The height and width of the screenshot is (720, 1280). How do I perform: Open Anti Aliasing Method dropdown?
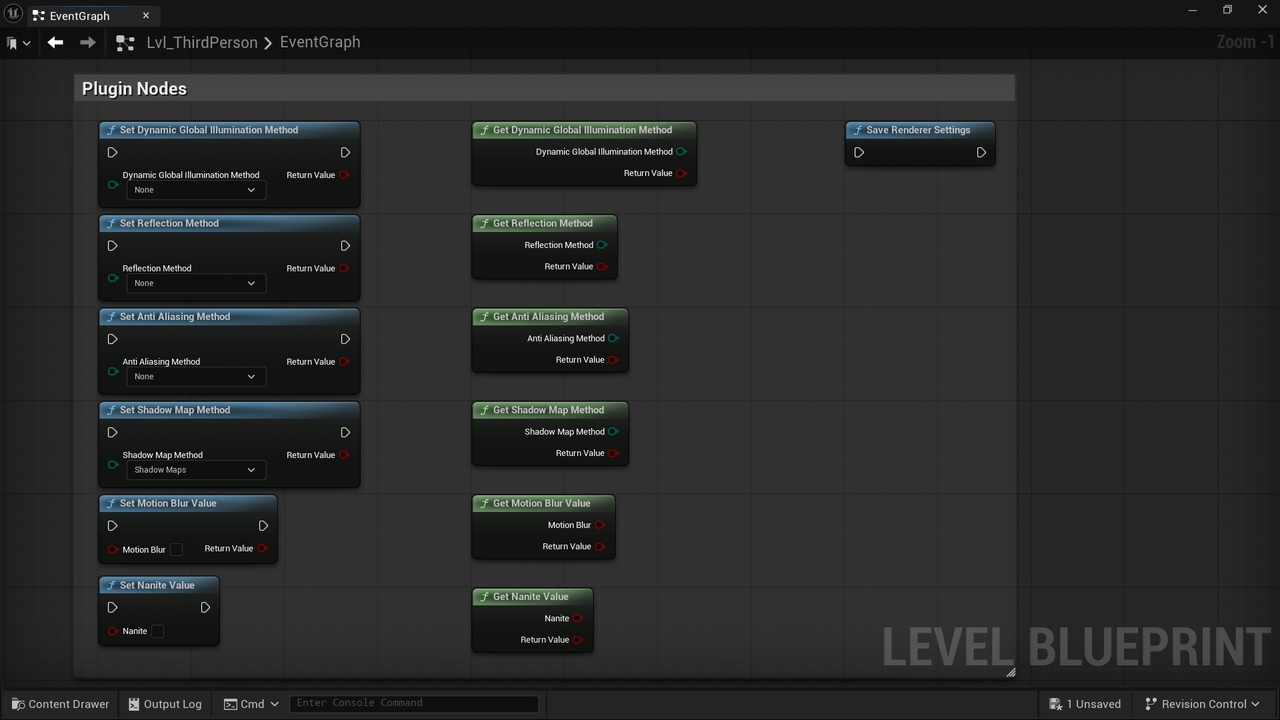click(196, 376)
